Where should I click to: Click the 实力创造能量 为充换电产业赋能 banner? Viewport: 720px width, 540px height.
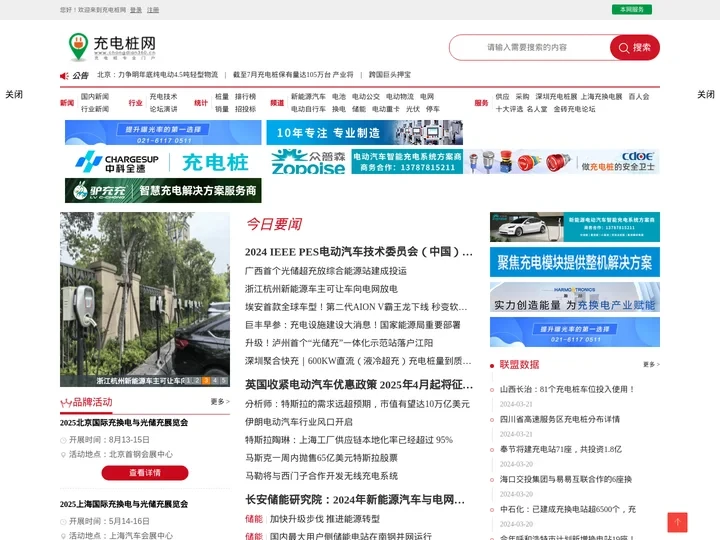pos(575,297)
